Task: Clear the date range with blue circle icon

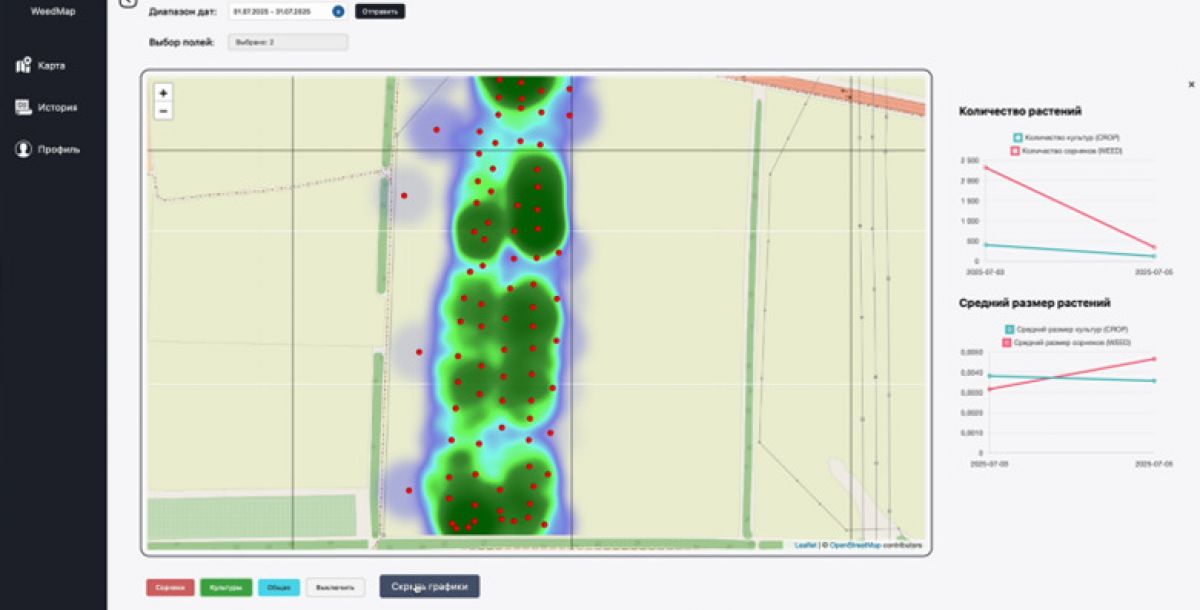Action: pyautogui.click(x=338, y=12)
